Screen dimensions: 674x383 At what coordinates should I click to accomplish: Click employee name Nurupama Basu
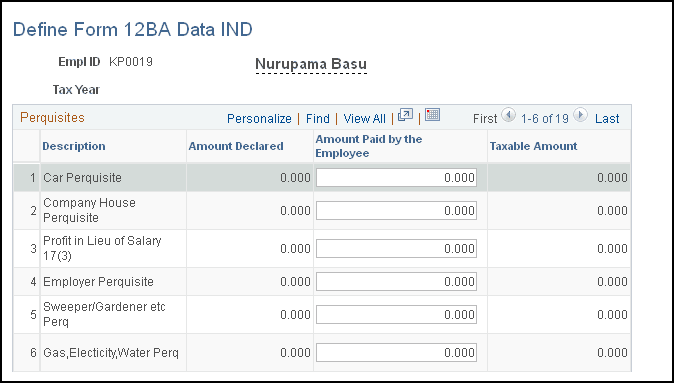[311, 64]
